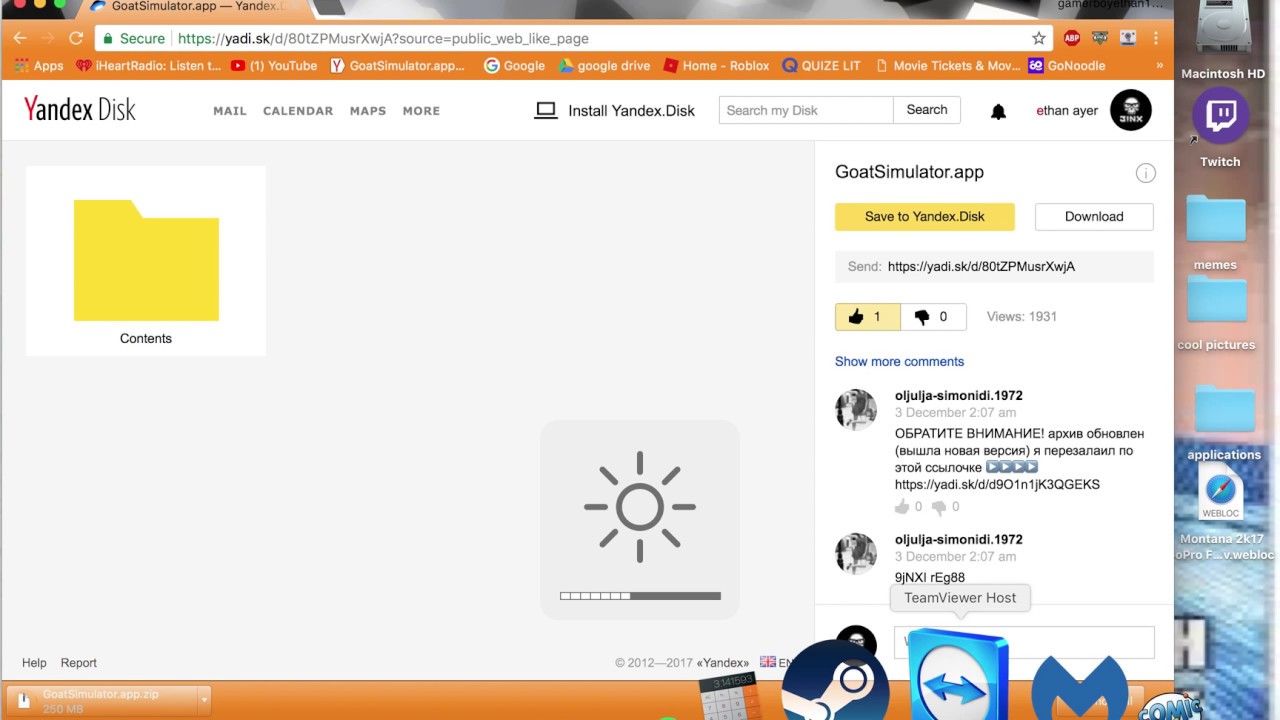Click Save to Yandex.Disk button
The image size is (1280, 720).
925,216
